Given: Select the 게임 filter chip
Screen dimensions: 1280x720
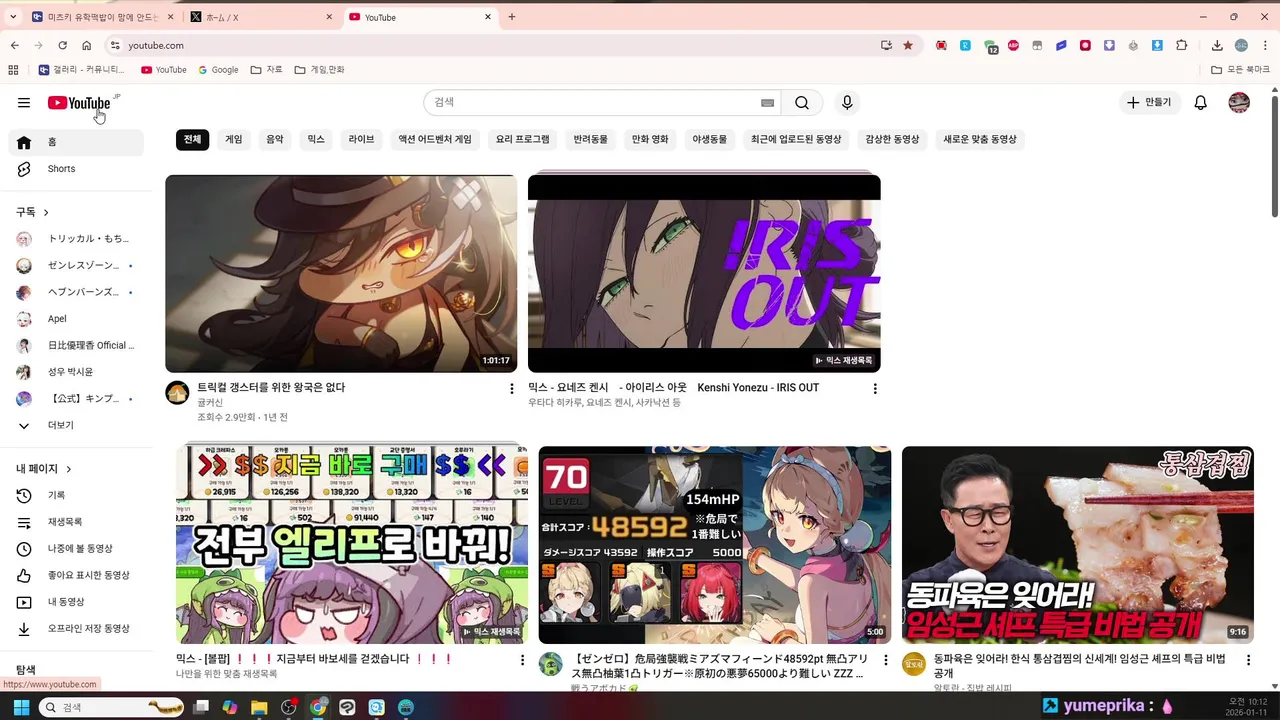Looking at the screenshot, I should (234, 140).
